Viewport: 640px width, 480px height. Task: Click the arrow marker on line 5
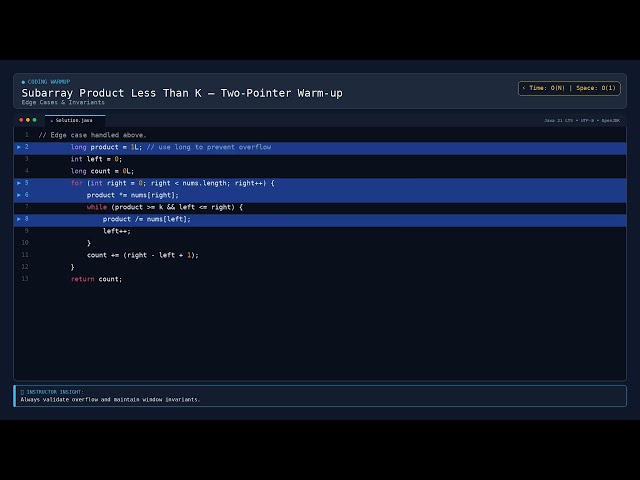click(19, 183)
